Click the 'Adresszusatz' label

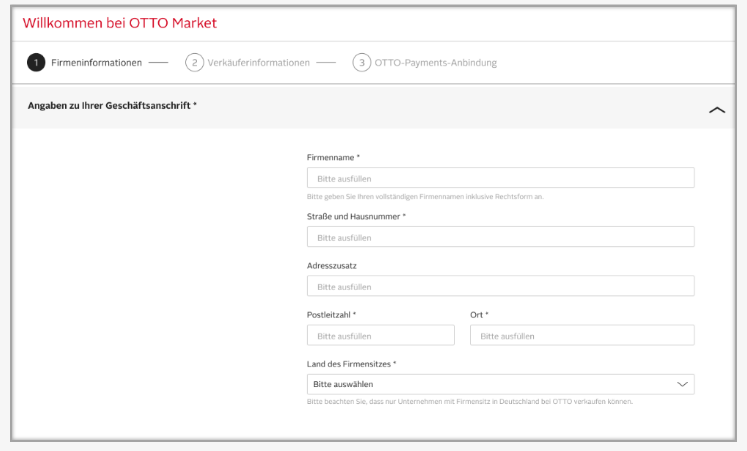coord(332,266)
